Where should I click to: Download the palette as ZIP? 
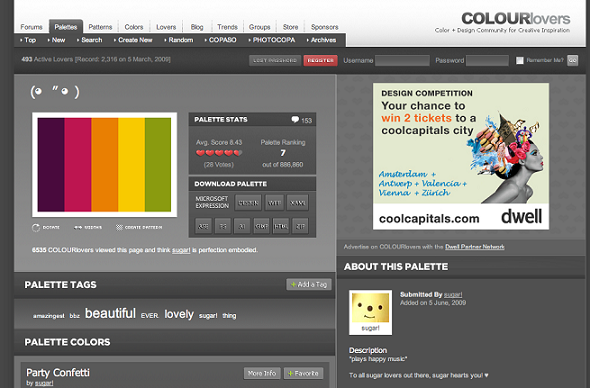coord(300,226)
